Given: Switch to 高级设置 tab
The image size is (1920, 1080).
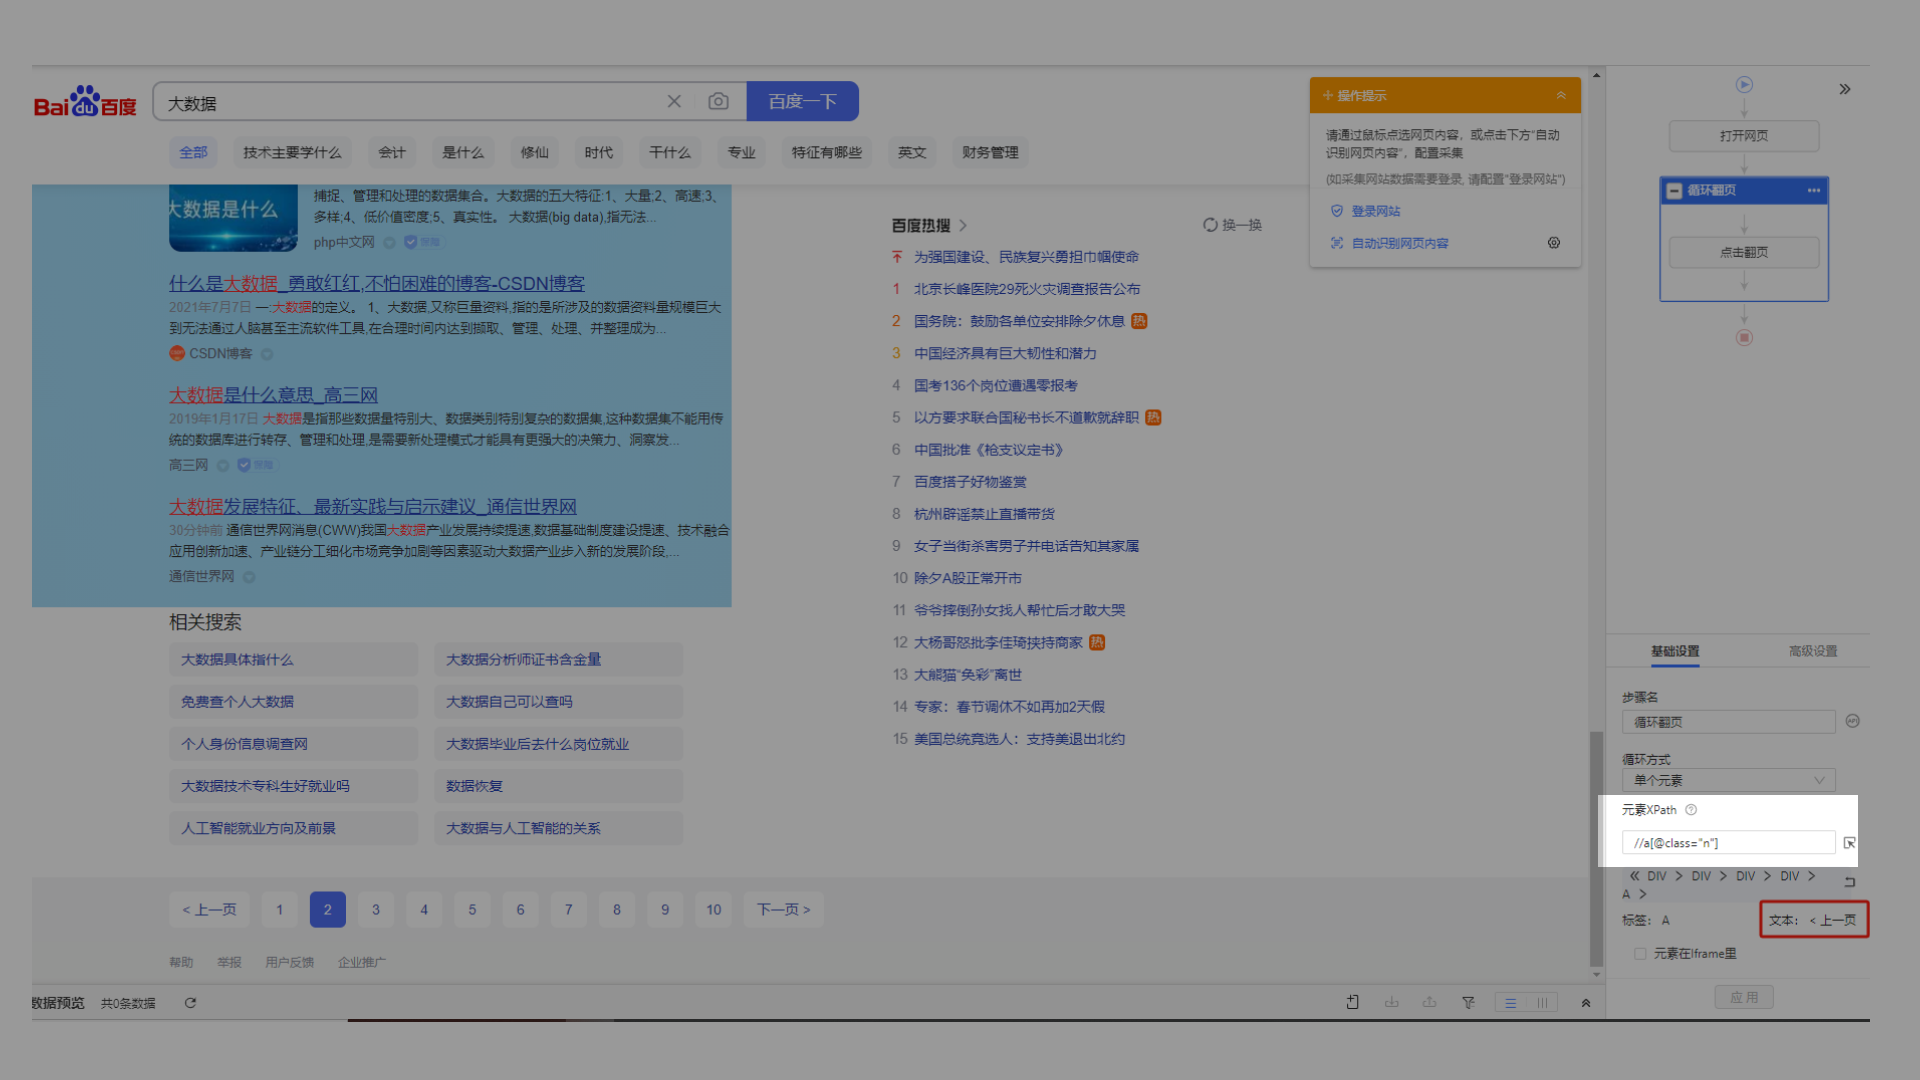Looking at the screenshot, I should tap(1813, 651).
